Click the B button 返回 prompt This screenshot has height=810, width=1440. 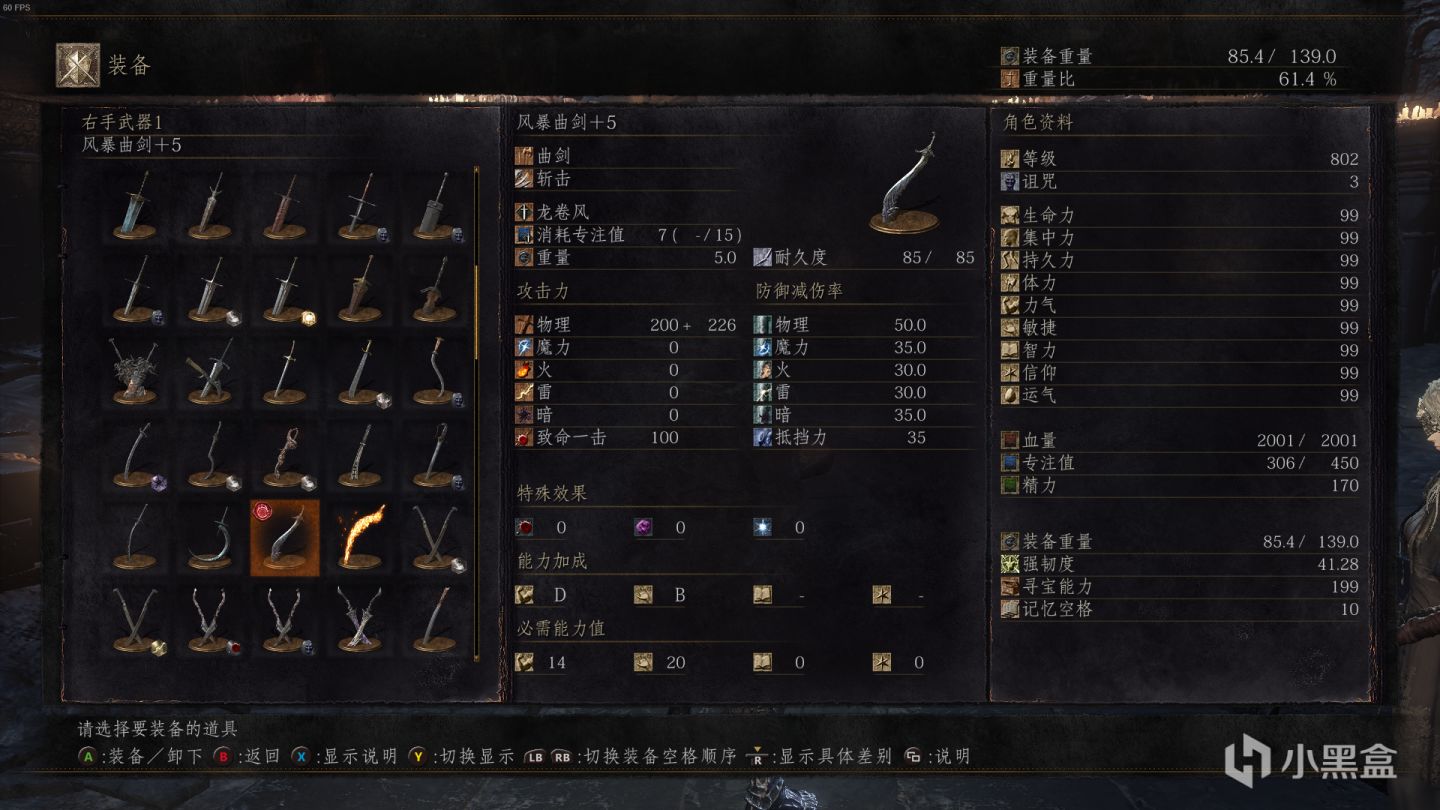pos(248,756)
